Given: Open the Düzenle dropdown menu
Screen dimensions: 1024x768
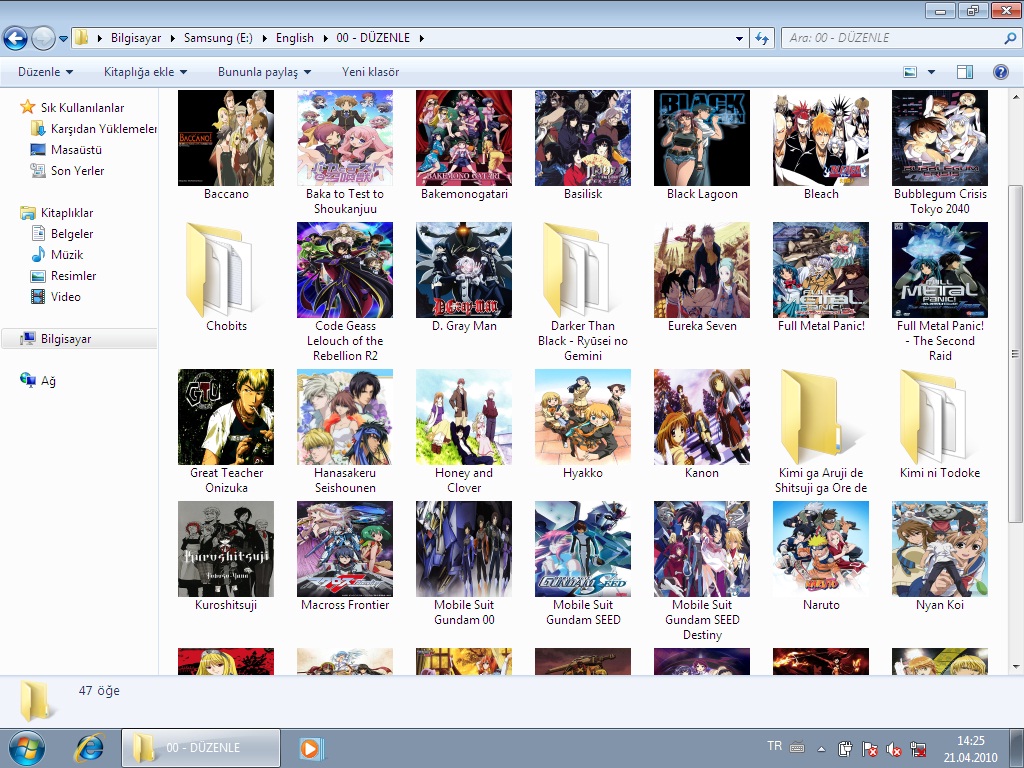Looking at the screenshot, I should click(45, 72).
